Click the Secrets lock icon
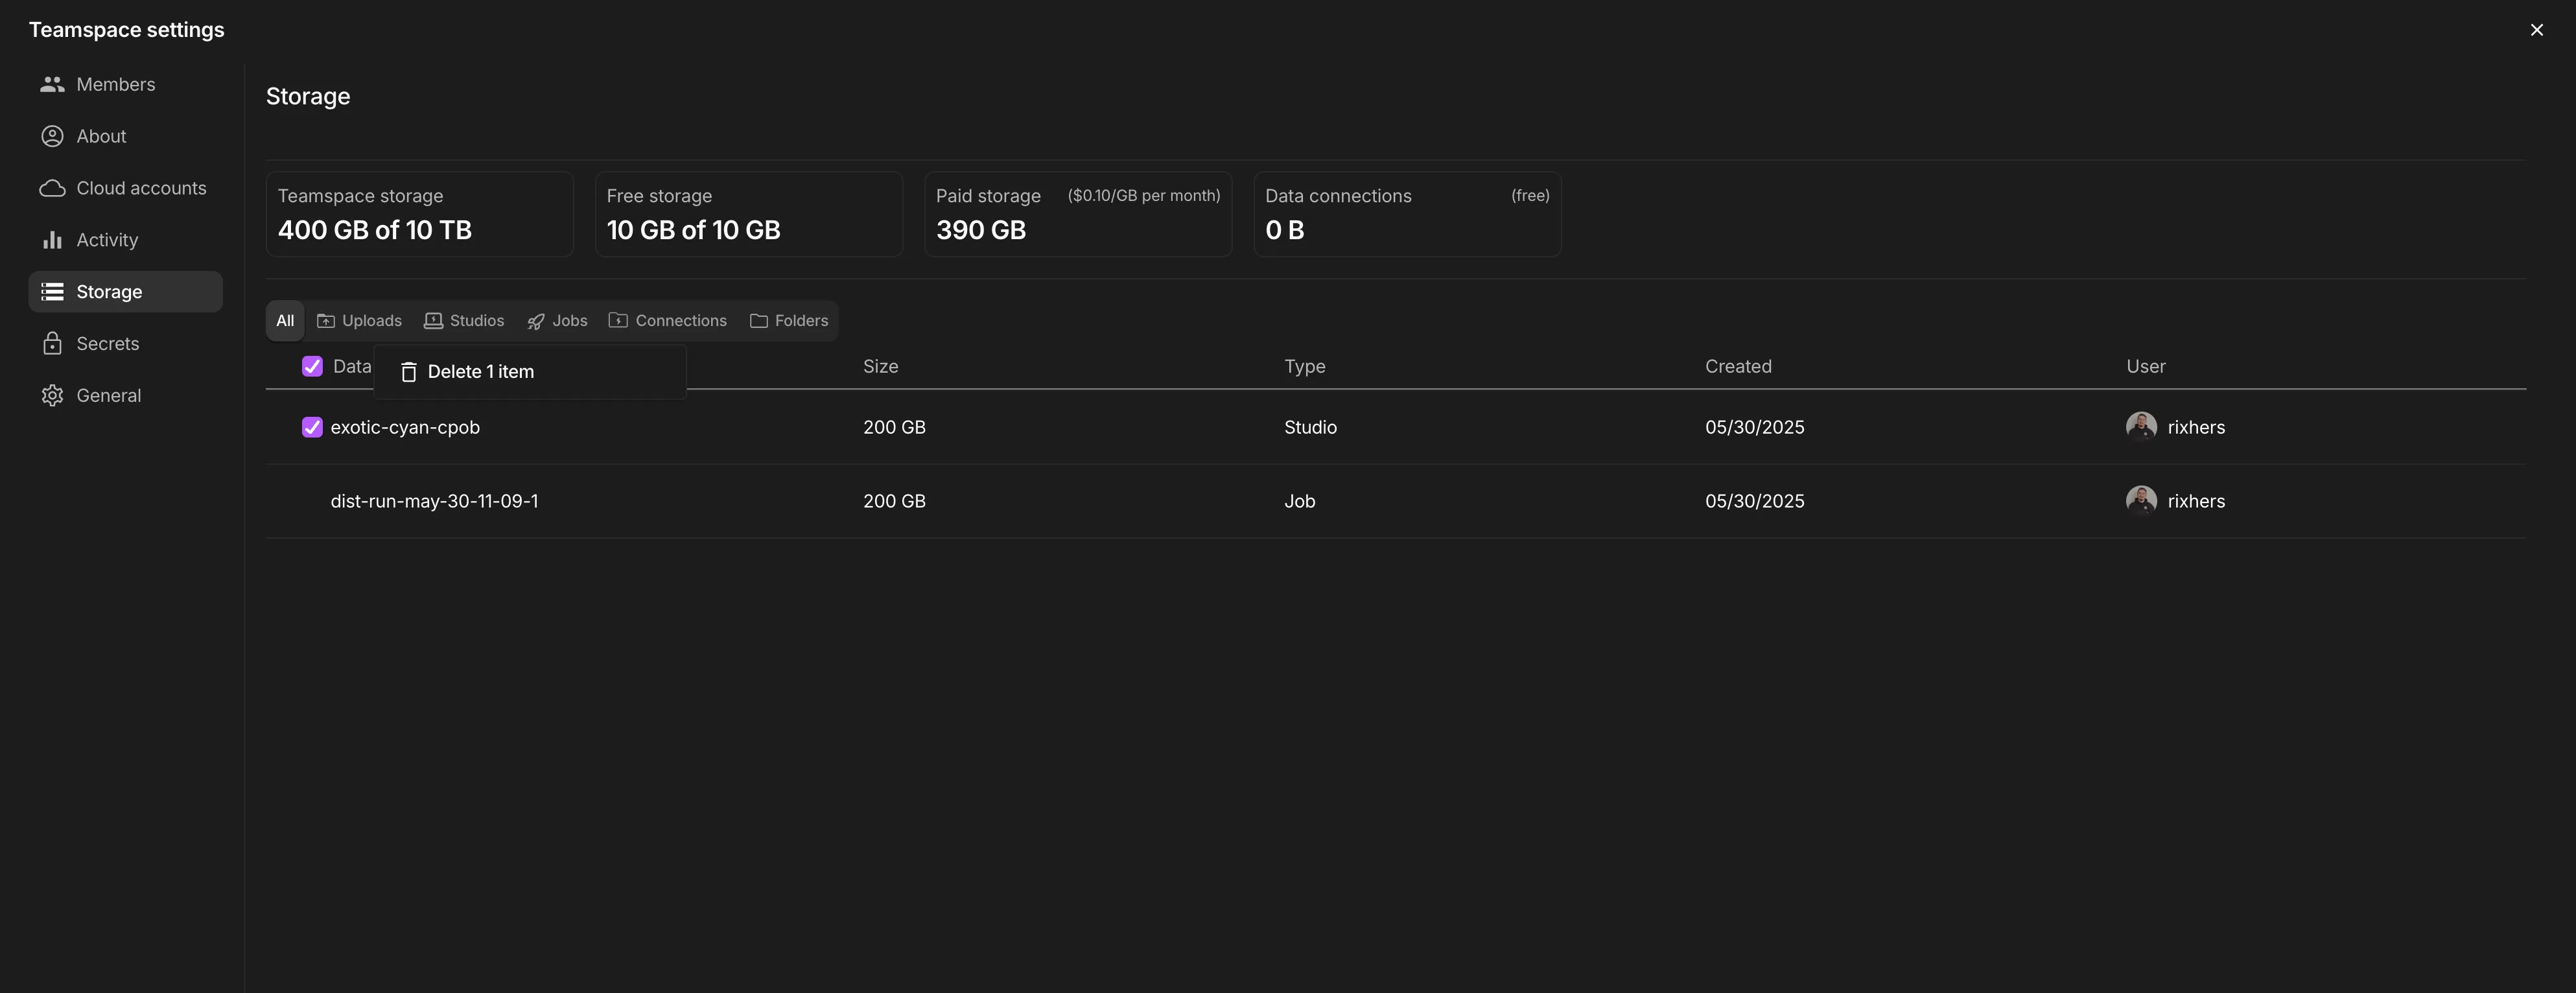Viewport: 2576px width, 993px height. click(52, 344)
